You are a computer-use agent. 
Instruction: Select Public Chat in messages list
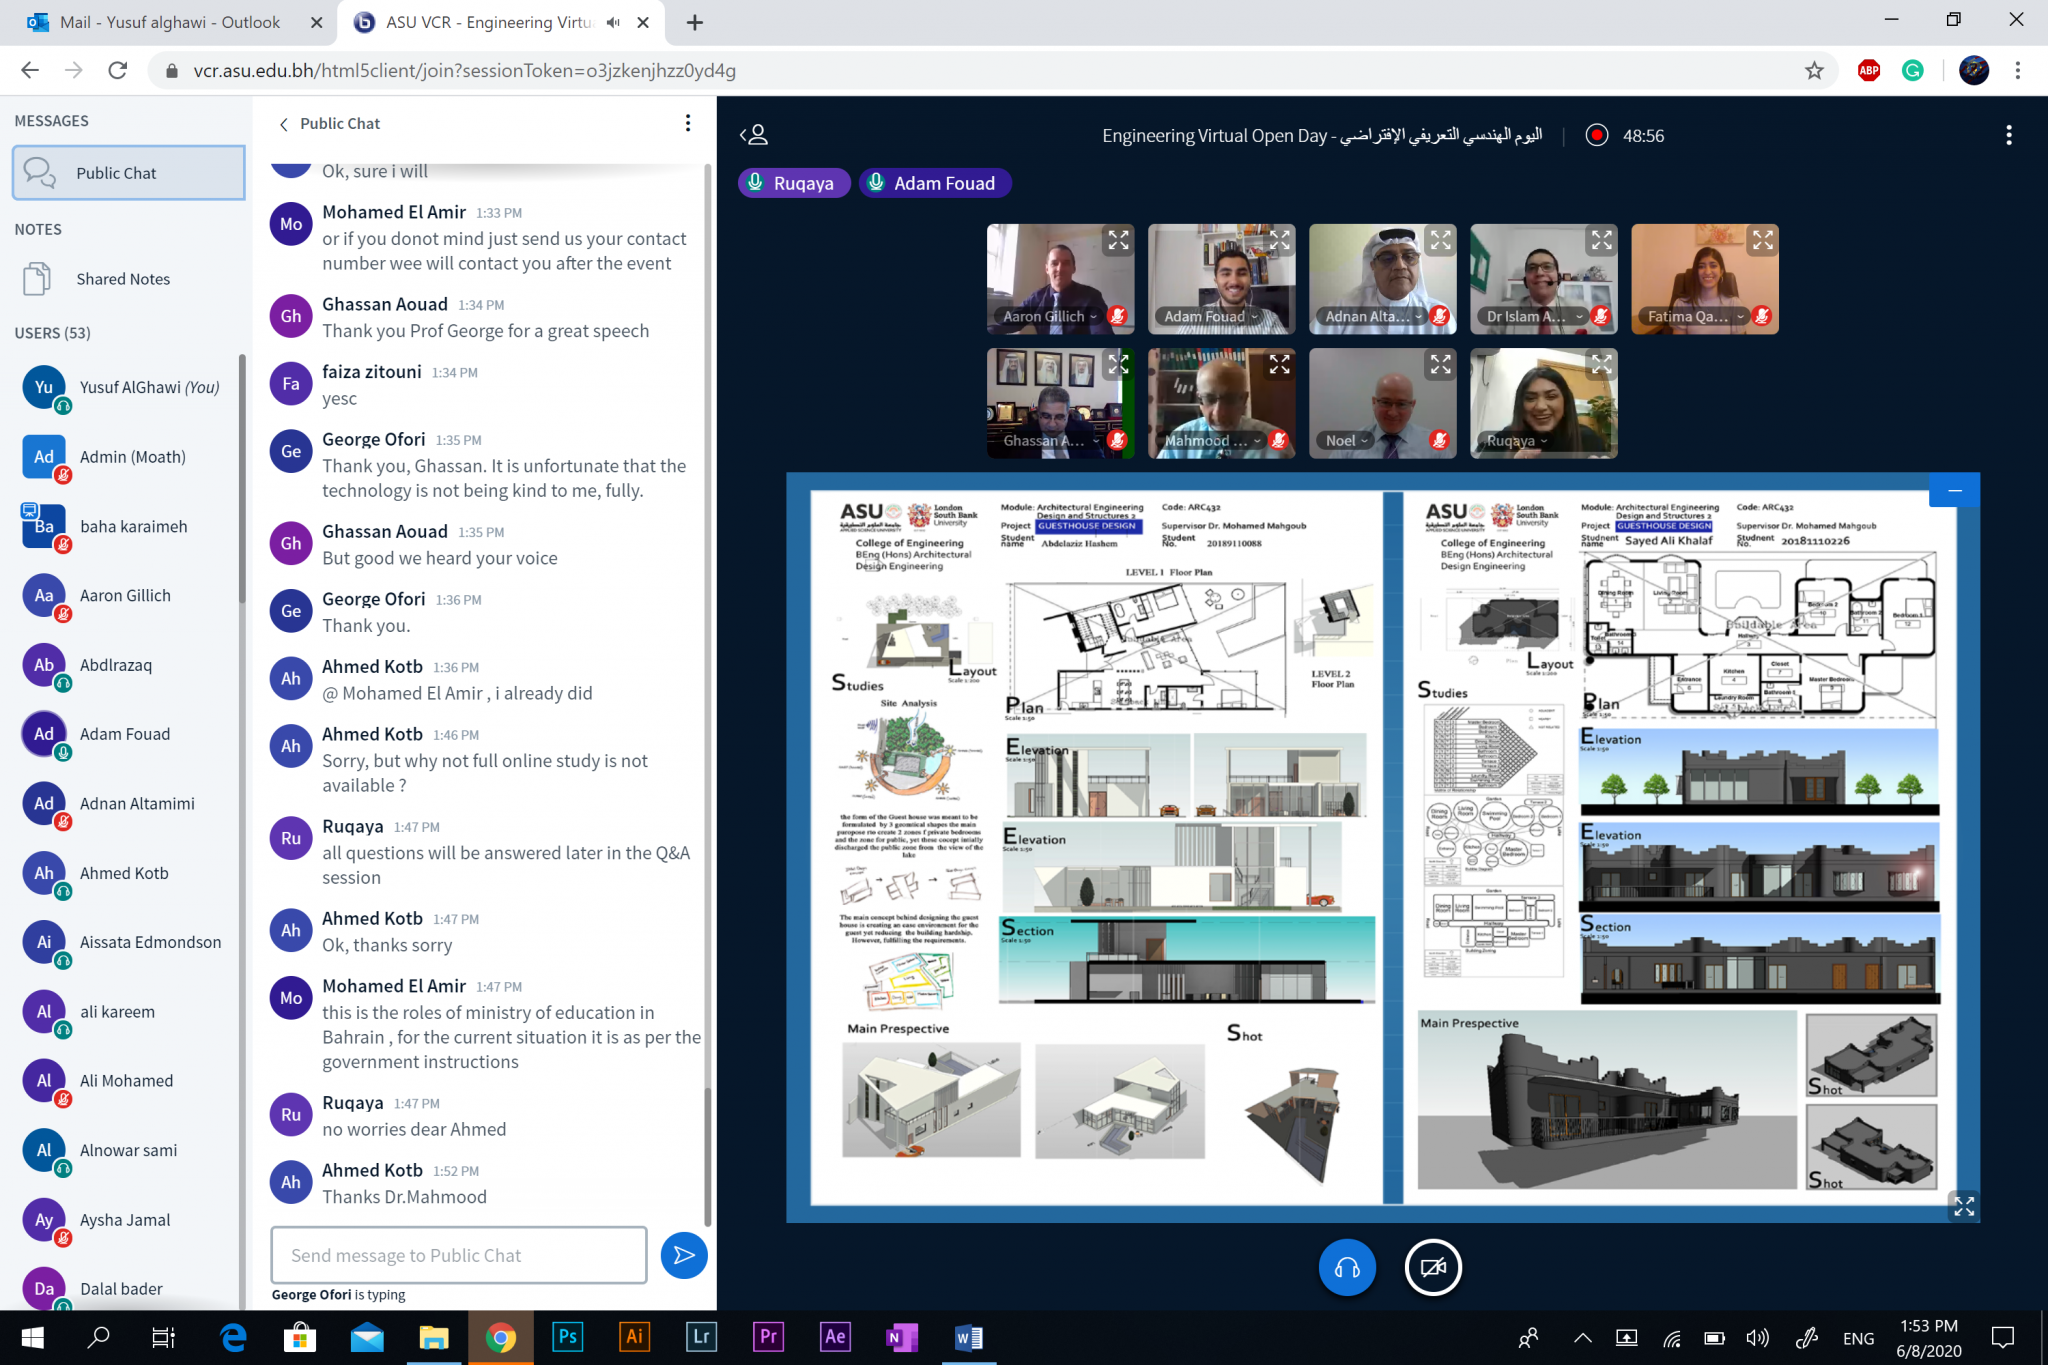coord(128,173)
